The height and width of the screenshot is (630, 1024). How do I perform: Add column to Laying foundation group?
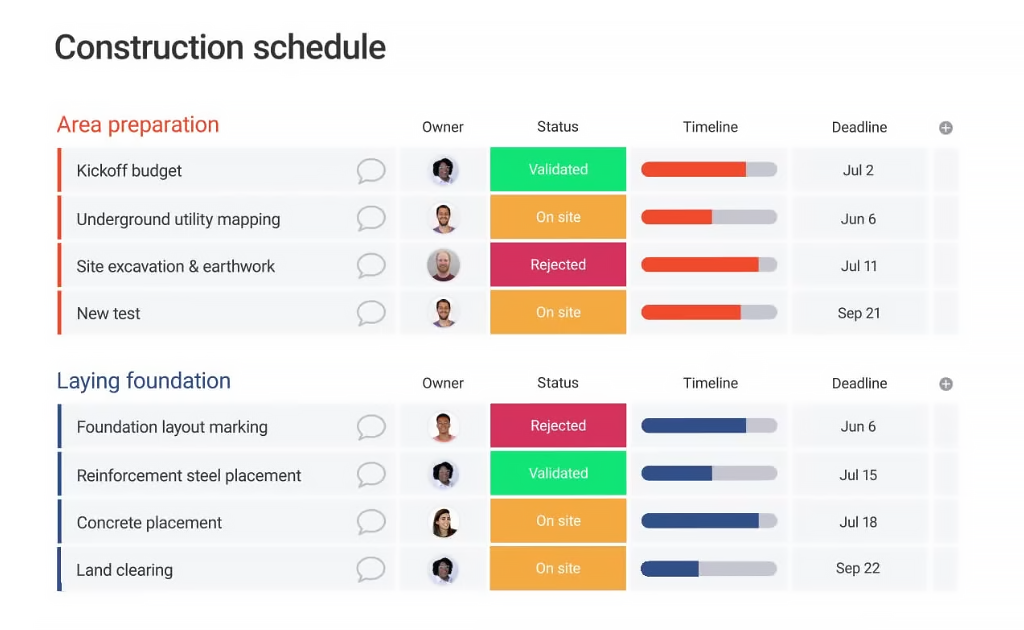point(946,384)
